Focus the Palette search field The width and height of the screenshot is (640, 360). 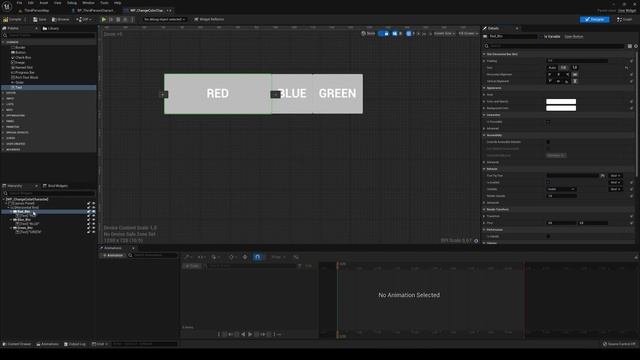[x=49, y=36]
